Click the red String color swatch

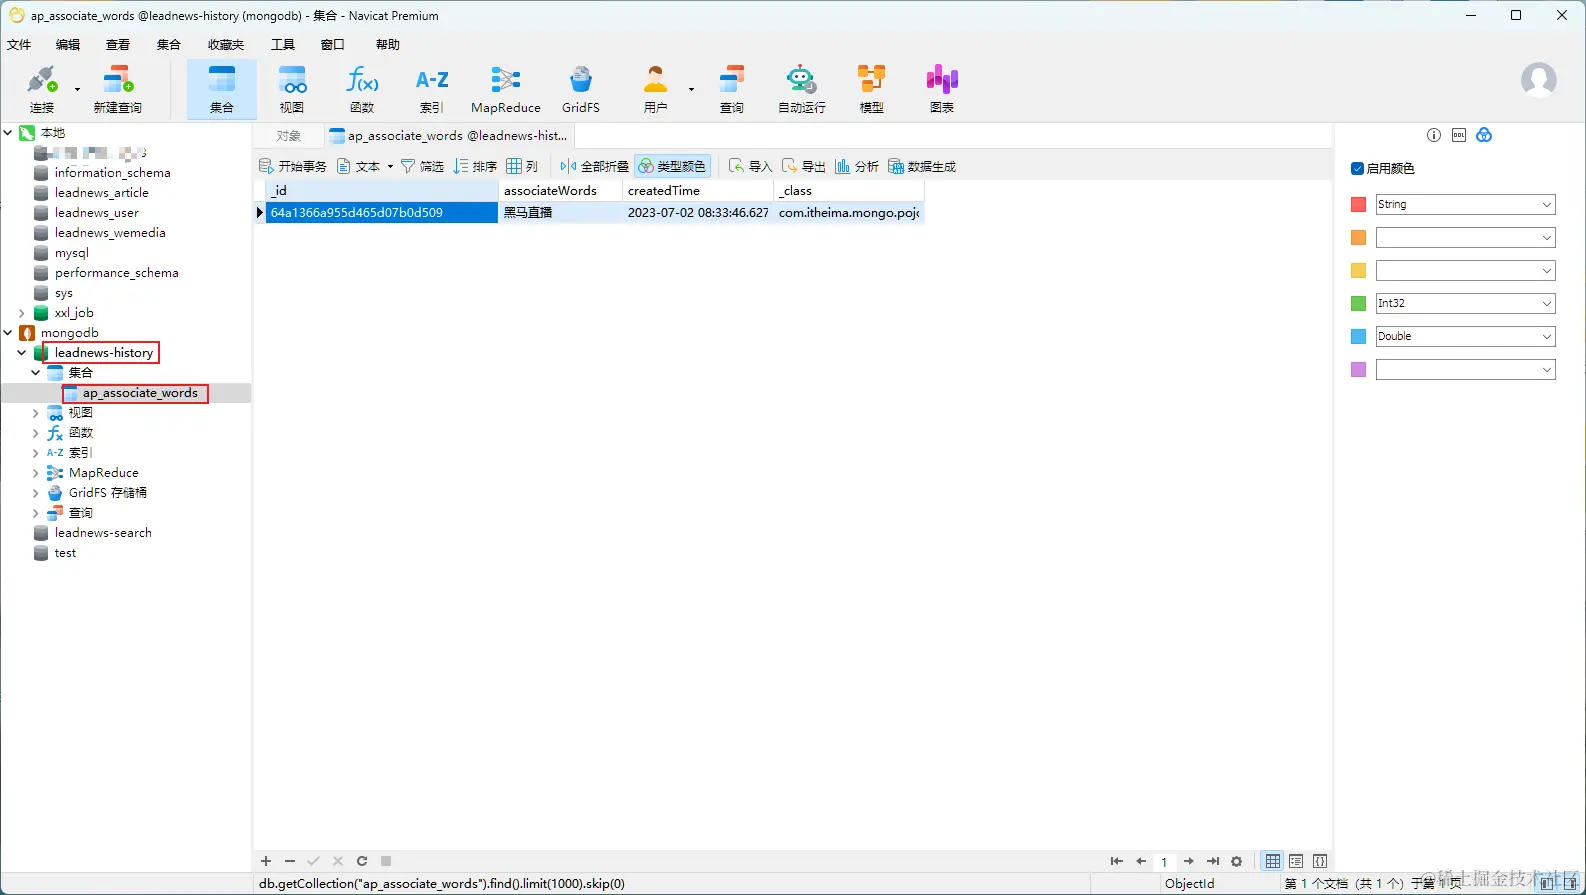1358,205
